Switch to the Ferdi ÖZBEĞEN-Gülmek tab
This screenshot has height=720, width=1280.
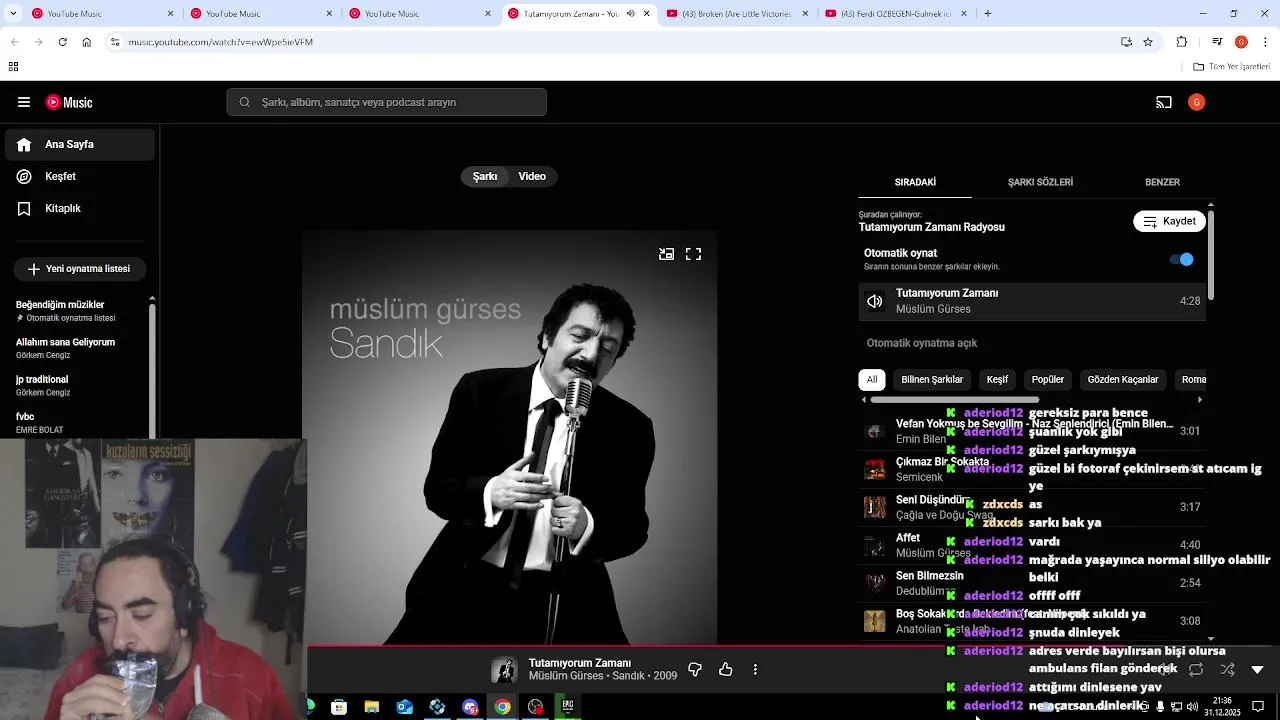coord(896,14)
